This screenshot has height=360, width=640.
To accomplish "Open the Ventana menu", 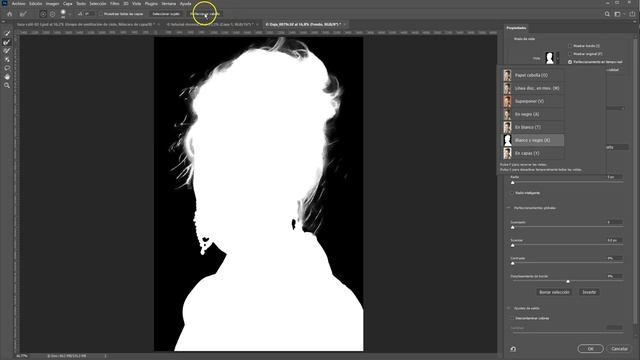I will pyautogui.click(x=169, y=4).
